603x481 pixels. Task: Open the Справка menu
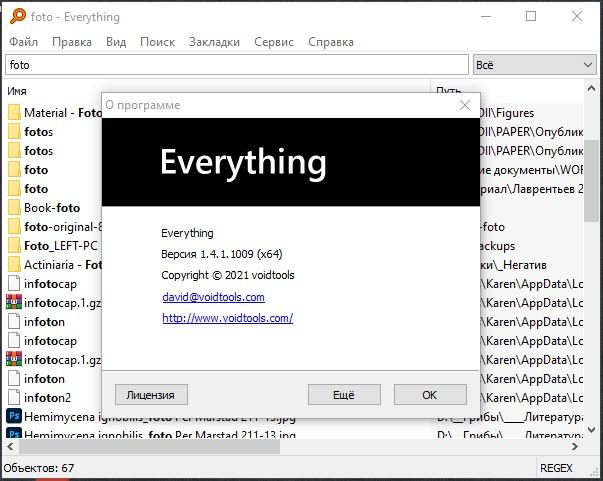click(331, 42)
